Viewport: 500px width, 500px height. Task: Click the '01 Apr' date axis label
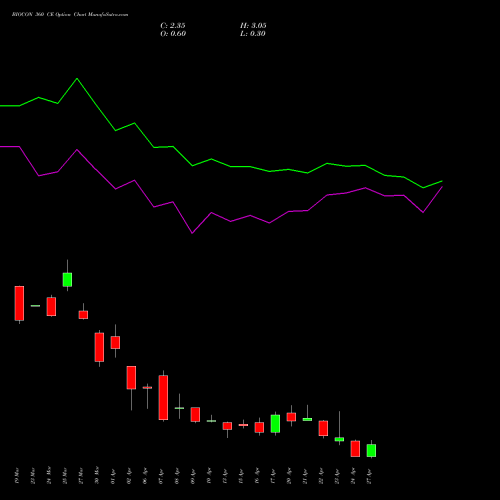click(x=113, y=476)
